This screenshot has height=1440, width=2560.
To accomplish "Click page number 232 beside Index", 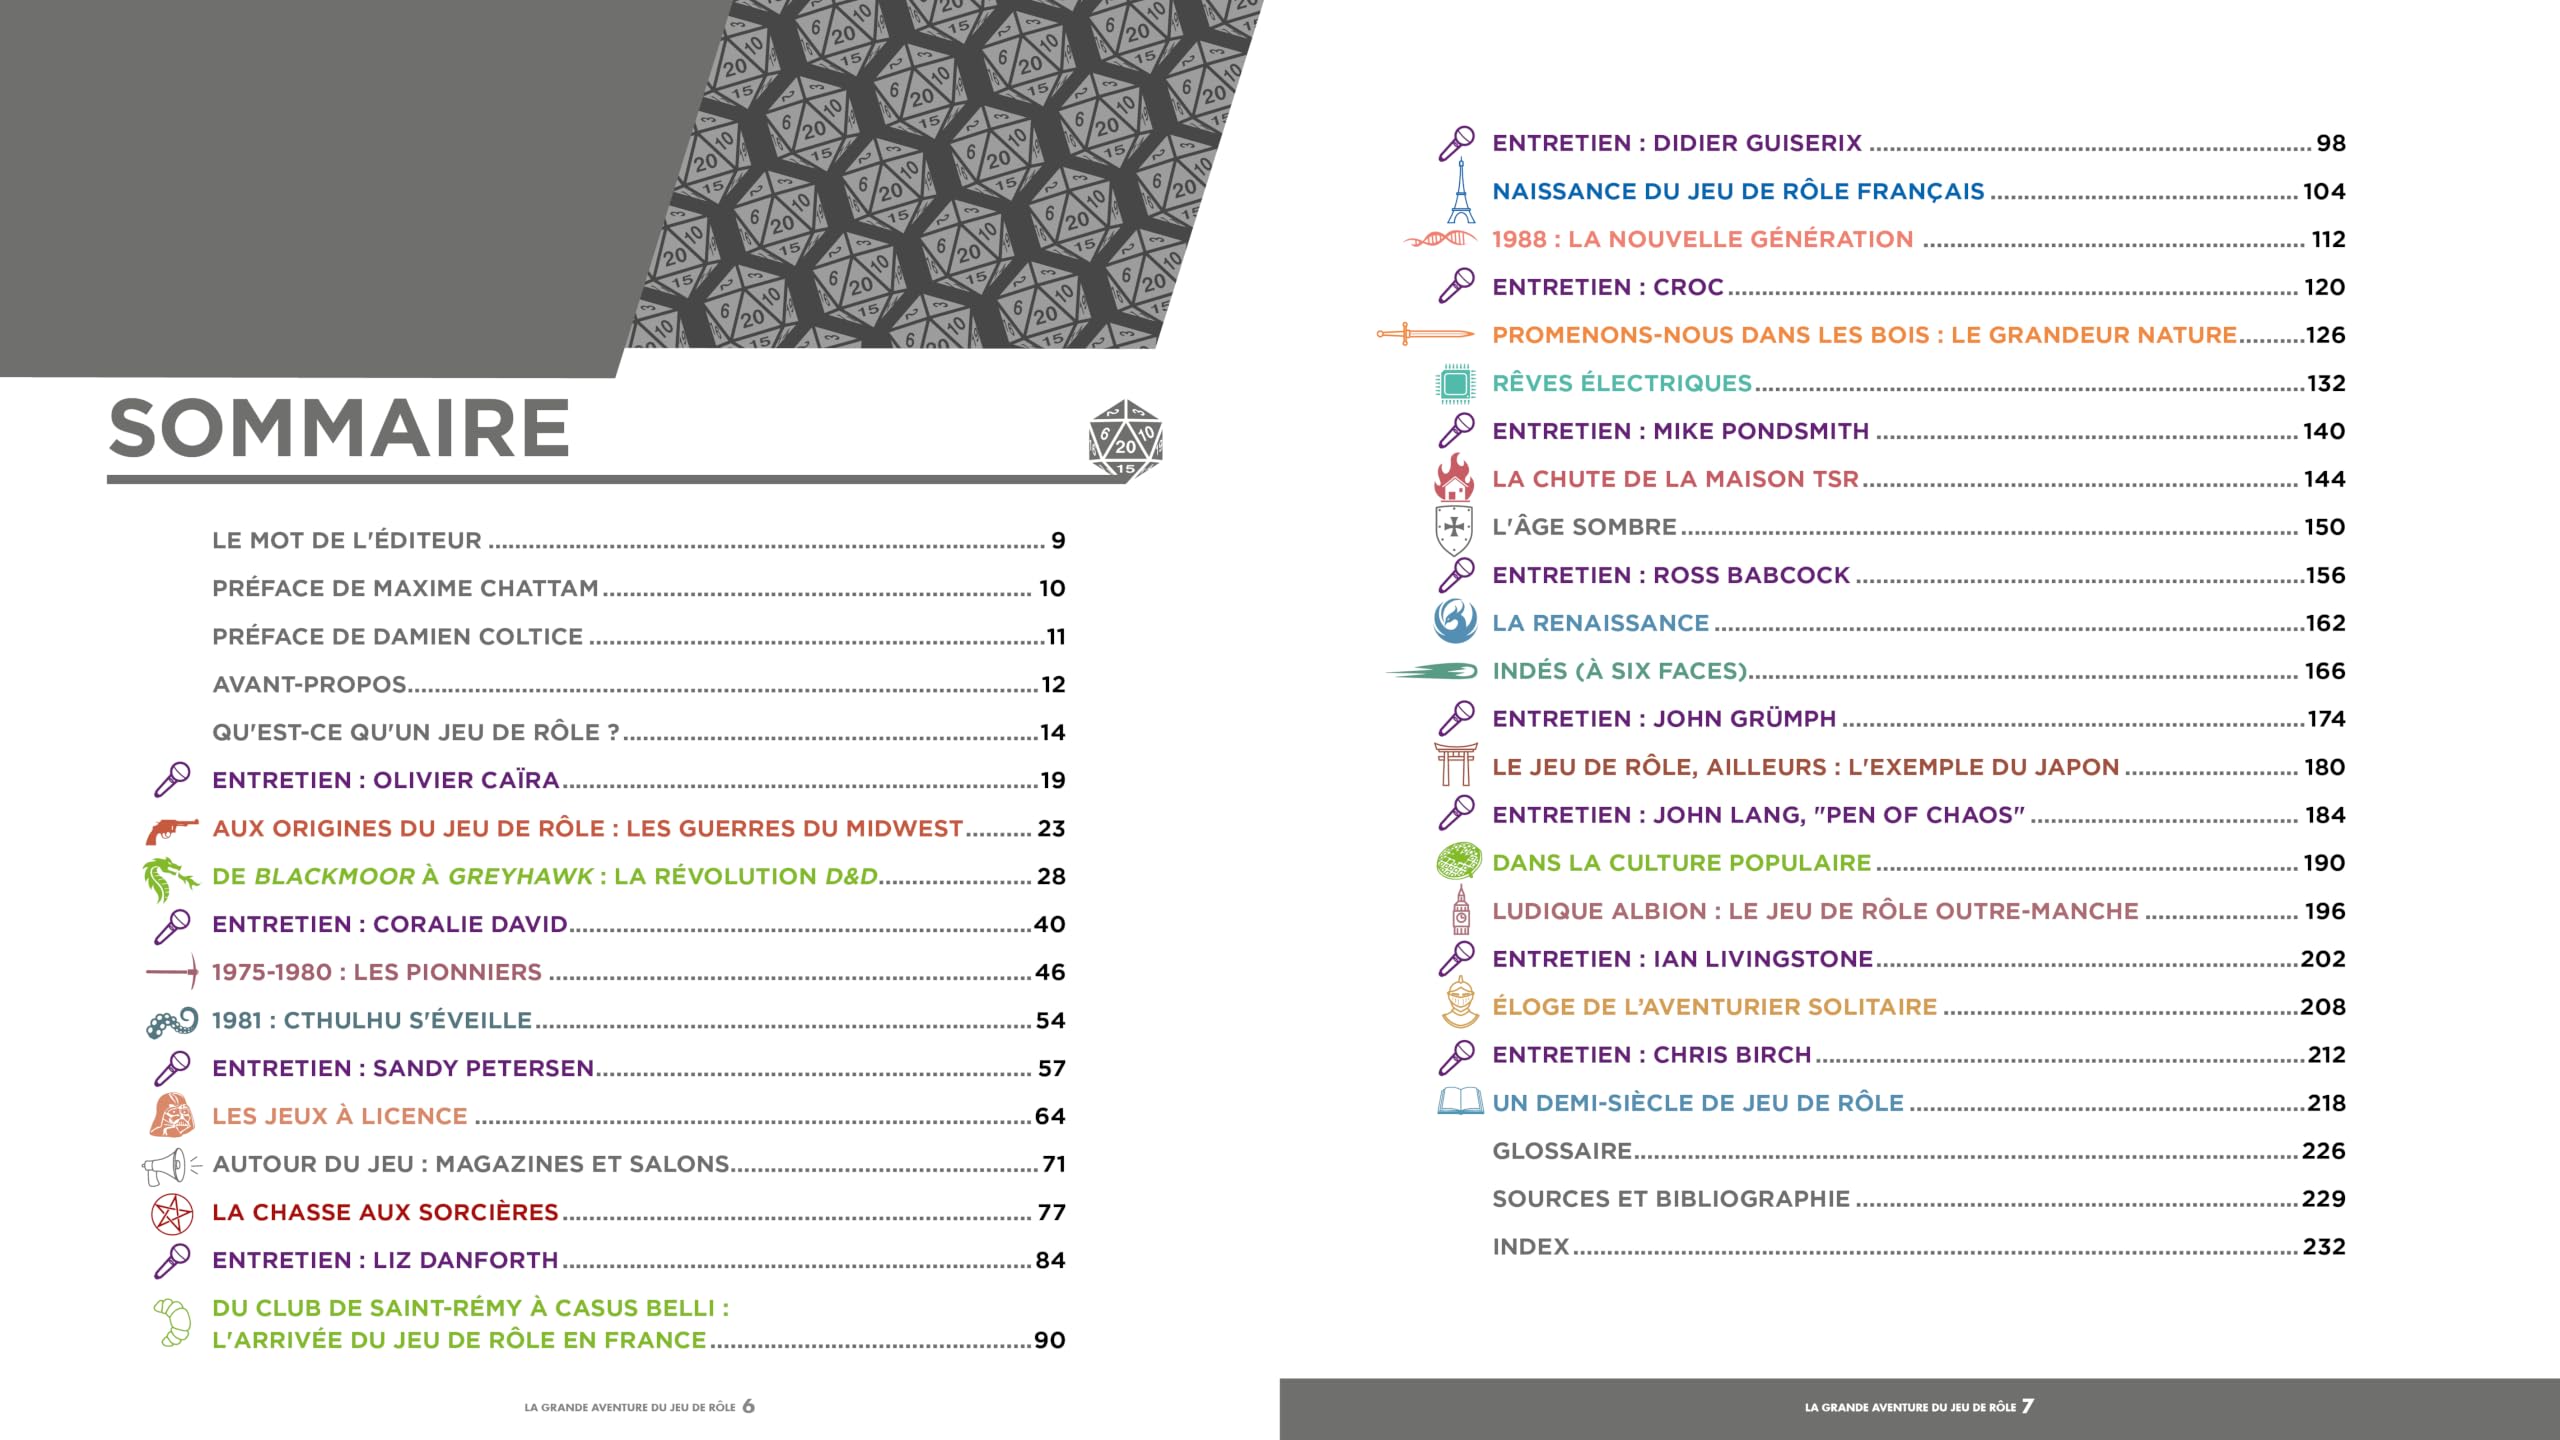I will [x=2324, y=1247].
